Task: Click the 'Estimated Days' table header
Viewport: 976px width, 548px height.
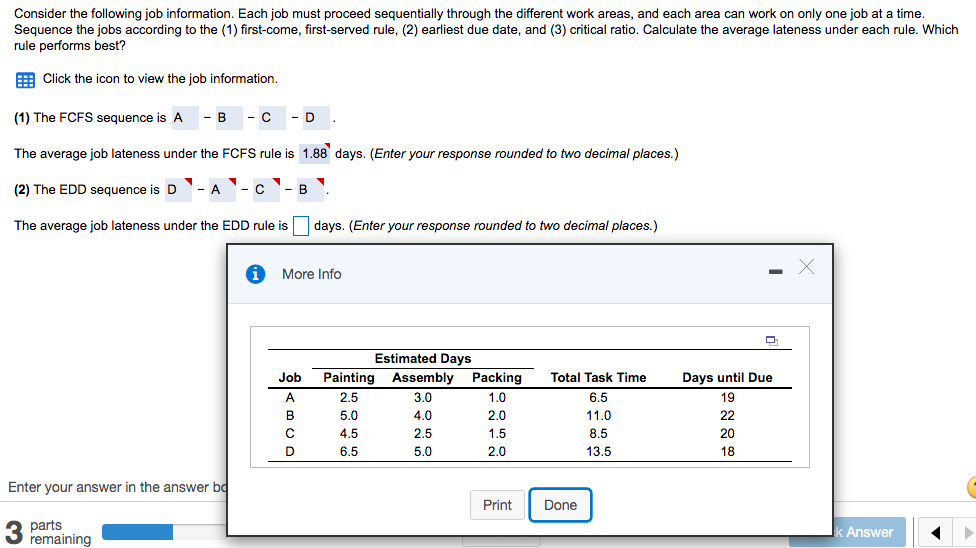Action: (423, 359)
